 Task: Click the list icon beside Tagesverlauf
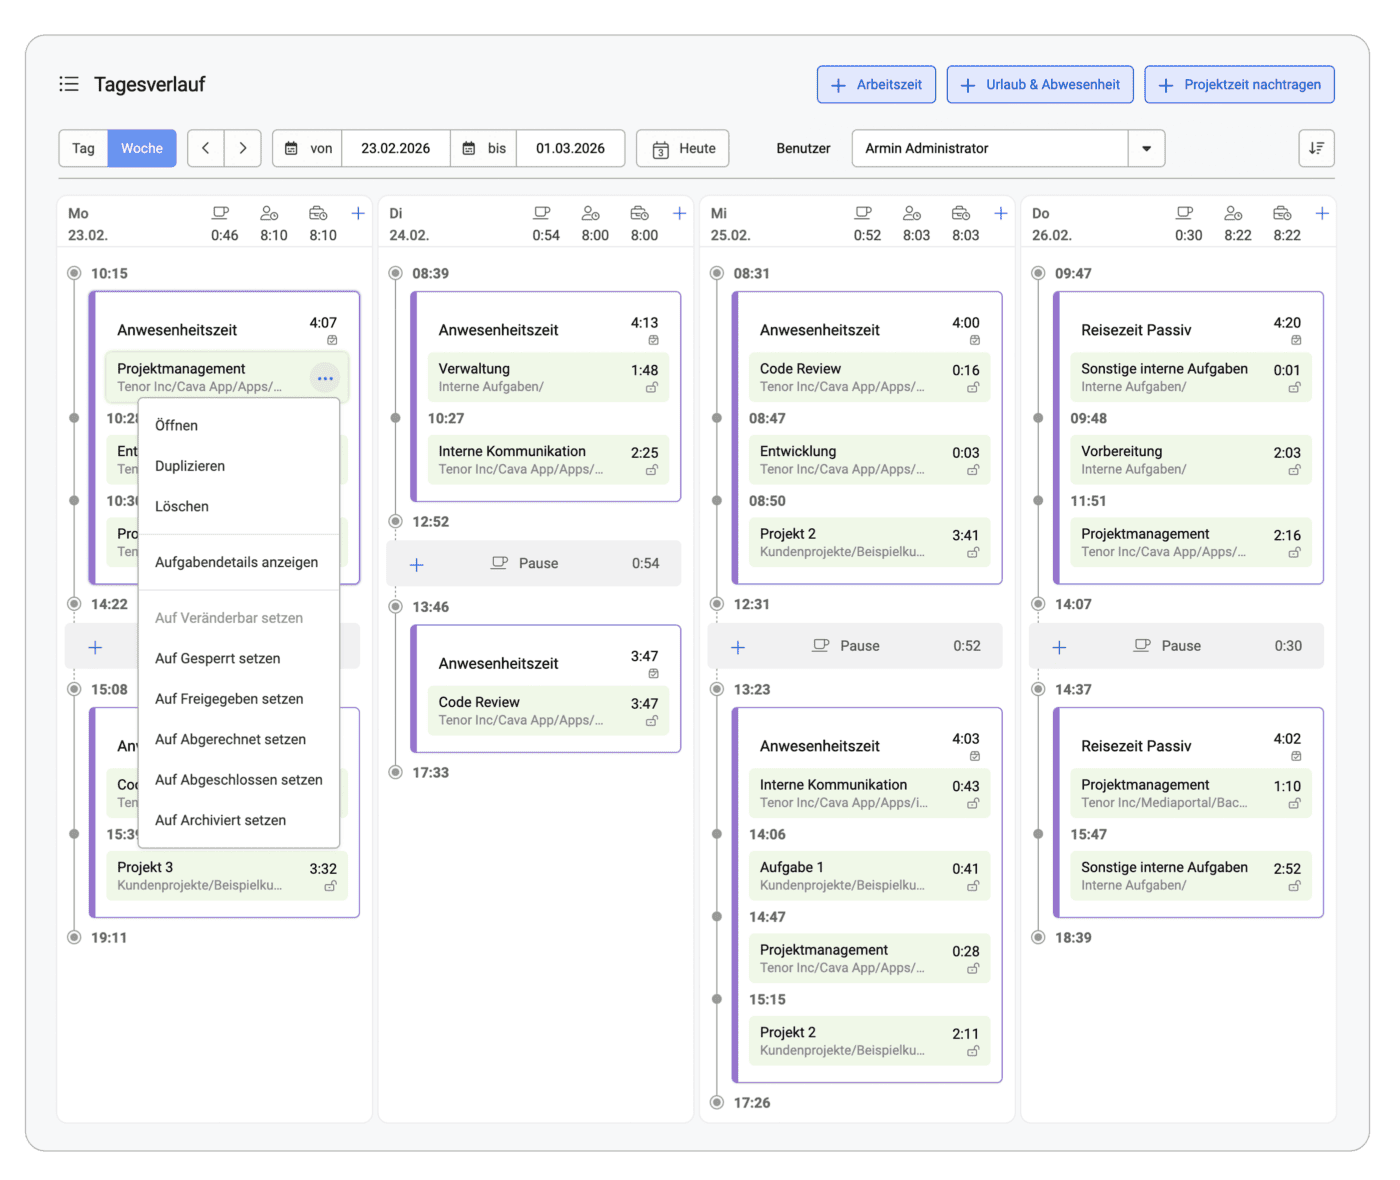point(69,84)
